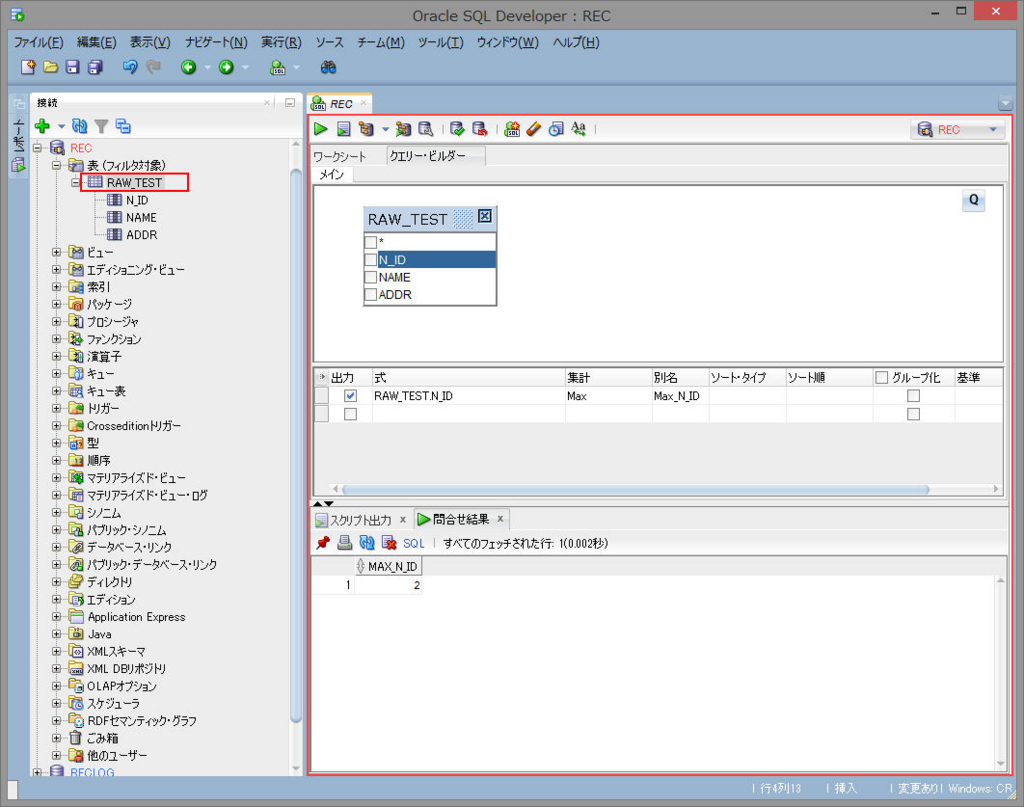Click the Rollback icon in worksheet toolbar

click(x=479, y=129)
